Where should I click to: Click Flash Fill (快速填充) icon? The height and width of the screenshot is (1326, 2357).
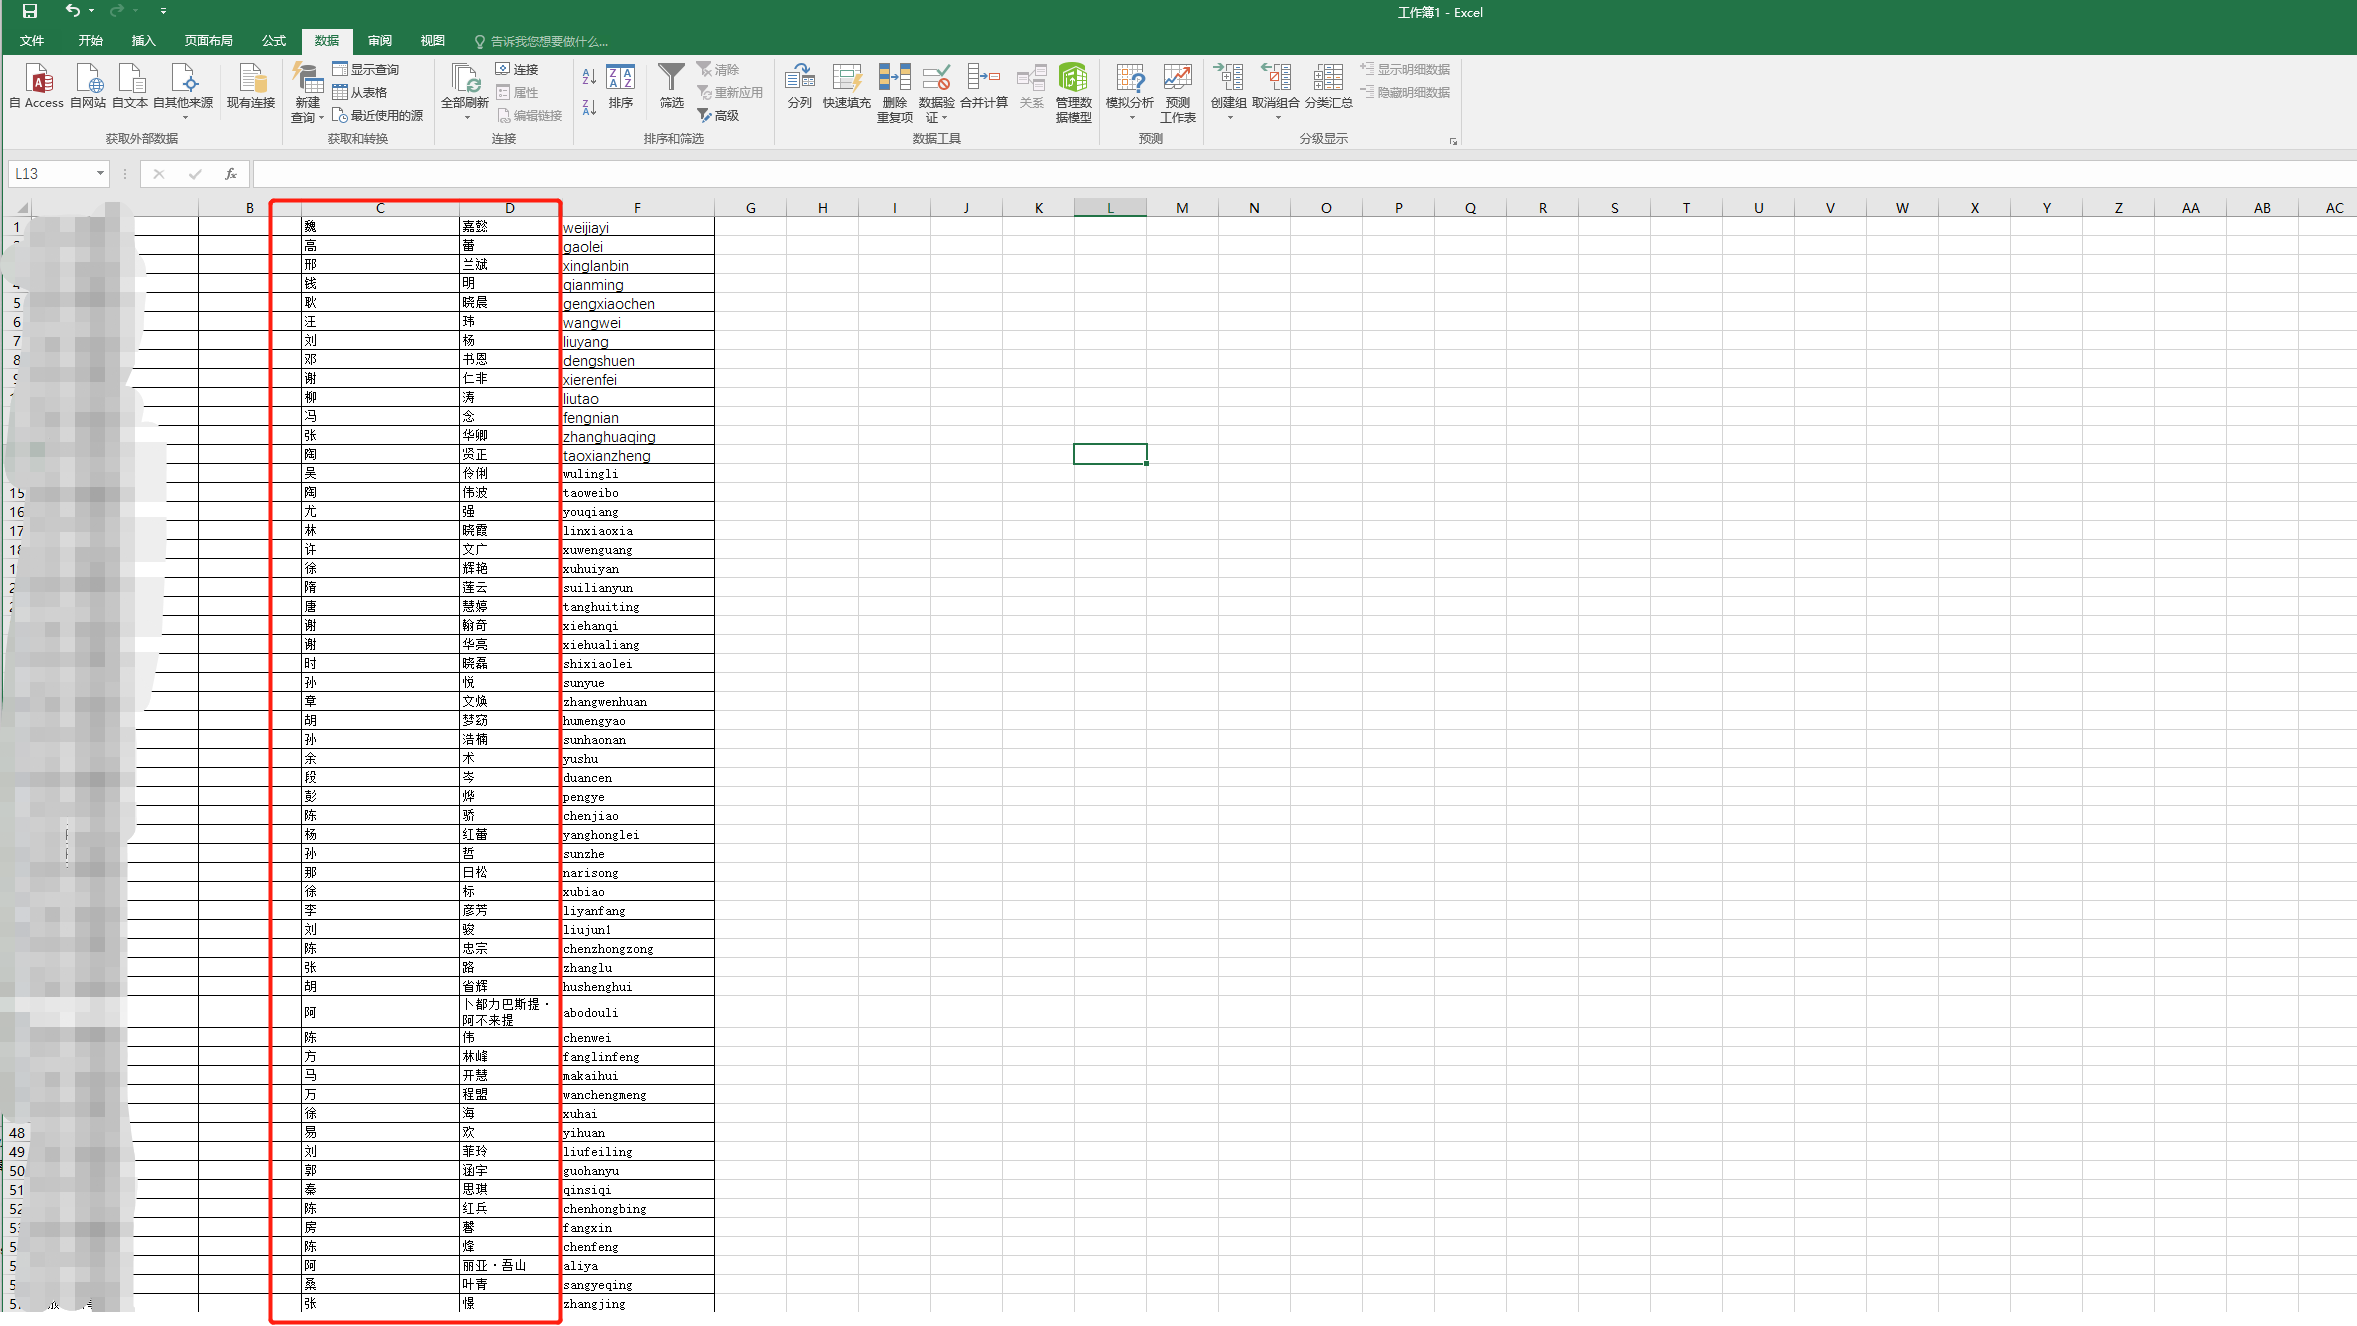pyautogui.click(x=846, y=80)
